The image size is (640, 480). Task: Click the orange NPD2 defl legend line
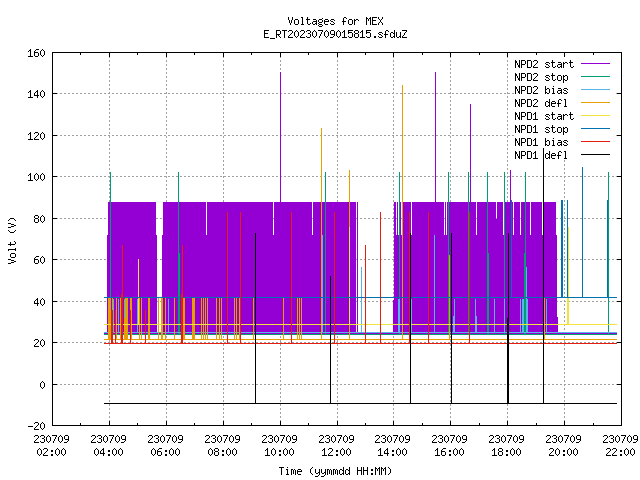pos(595,103)
